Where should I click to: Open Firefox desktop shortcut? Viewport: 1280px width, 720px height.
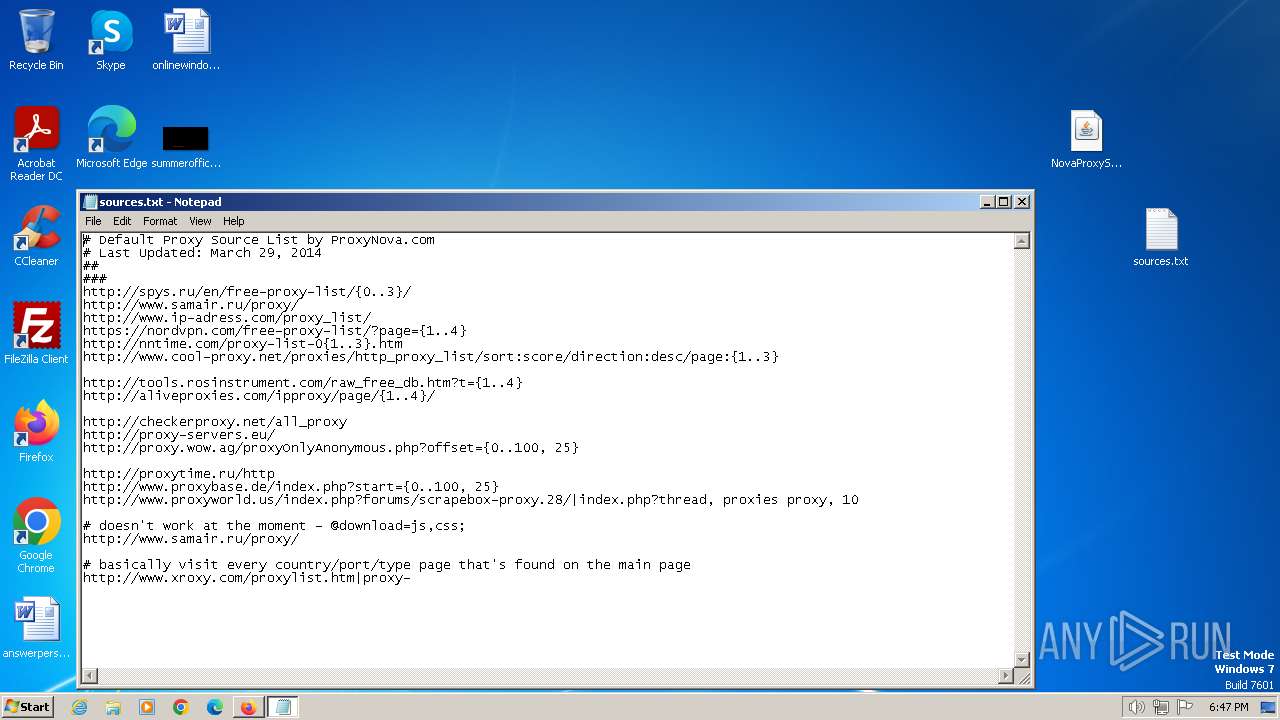coord(36,432)
